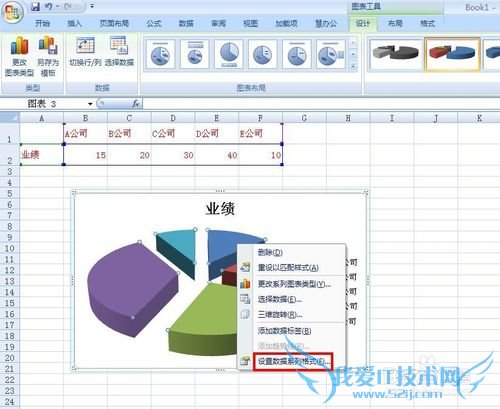Click the Office button orb

tap(13, 12)
